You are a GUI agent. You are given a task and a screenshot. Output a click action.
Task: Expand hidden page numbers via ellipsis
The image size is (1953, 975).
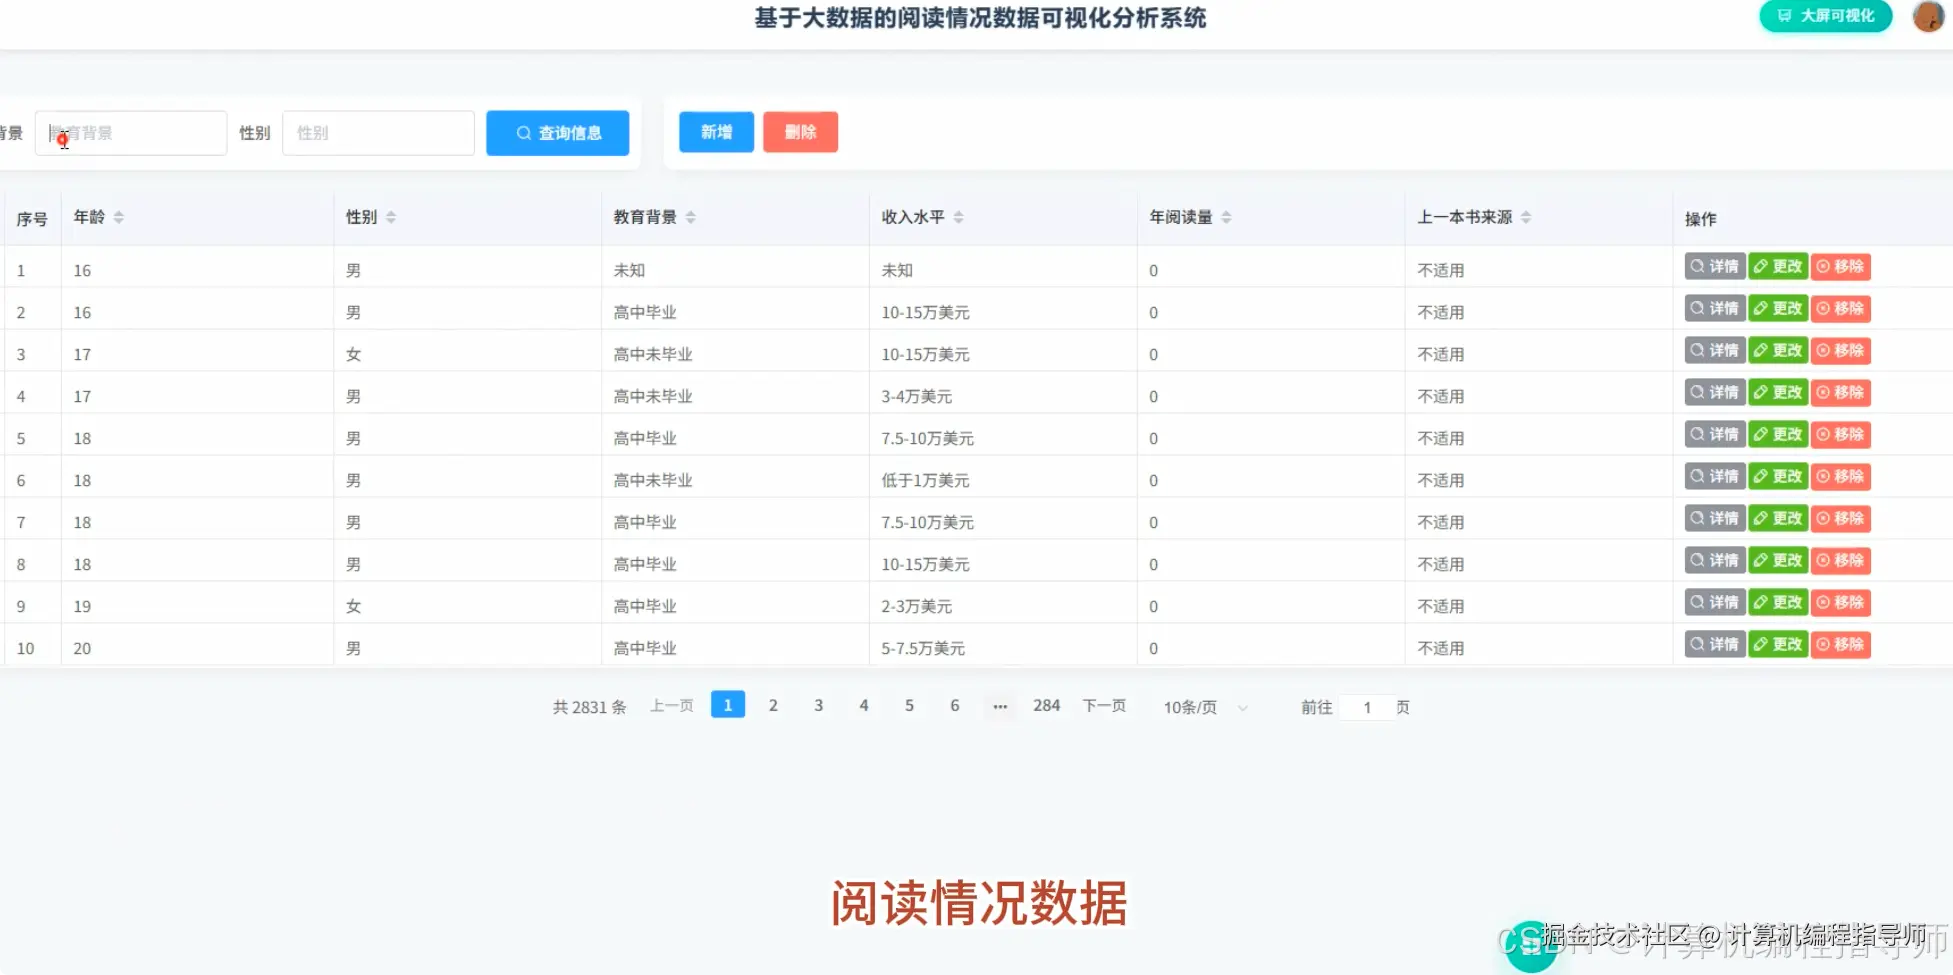pos(999,705)
